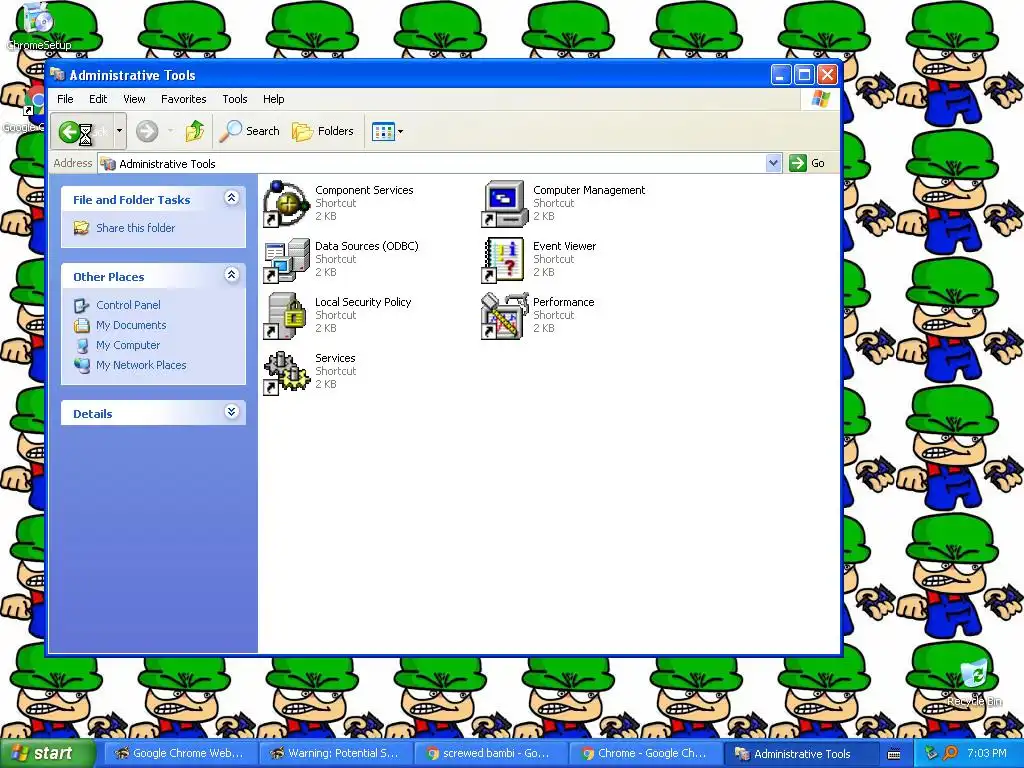Image resolution: width=1024 pixels, height=768 pixels.
Task: Open the File menu
Action: coord(65,99)
